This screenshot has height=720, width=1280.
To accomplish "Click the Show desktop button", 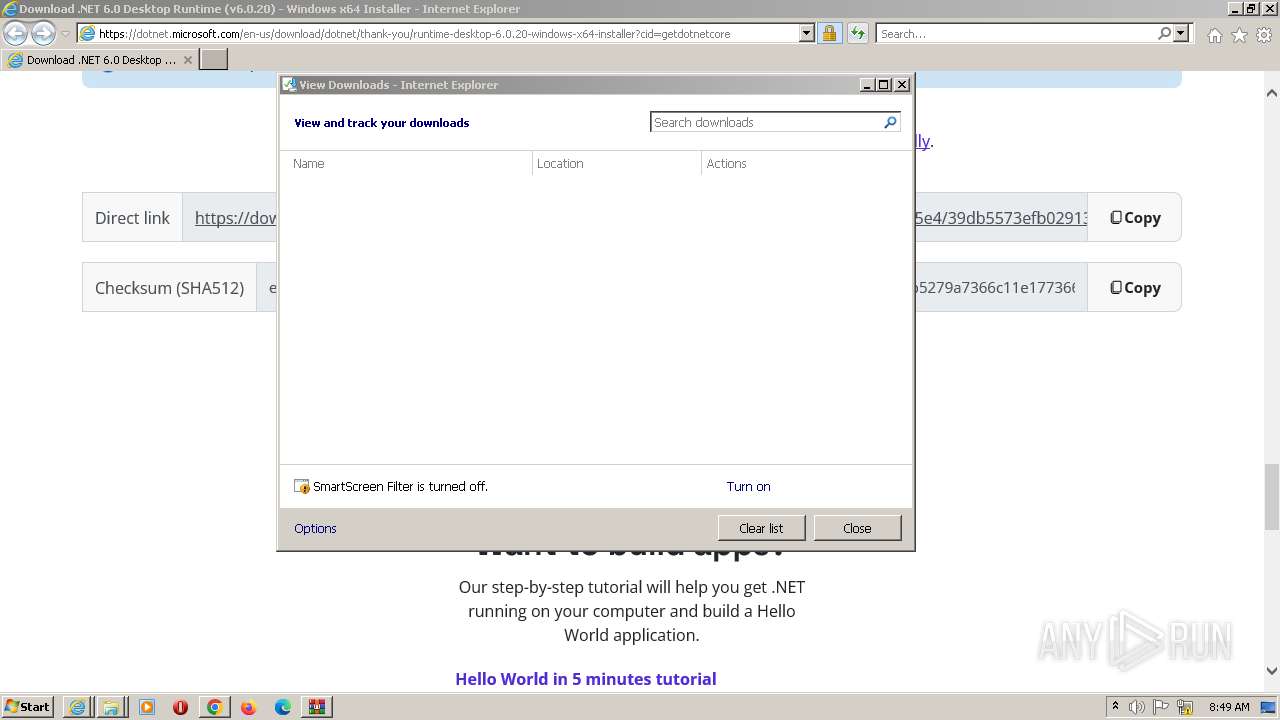I will point(1269,707).
